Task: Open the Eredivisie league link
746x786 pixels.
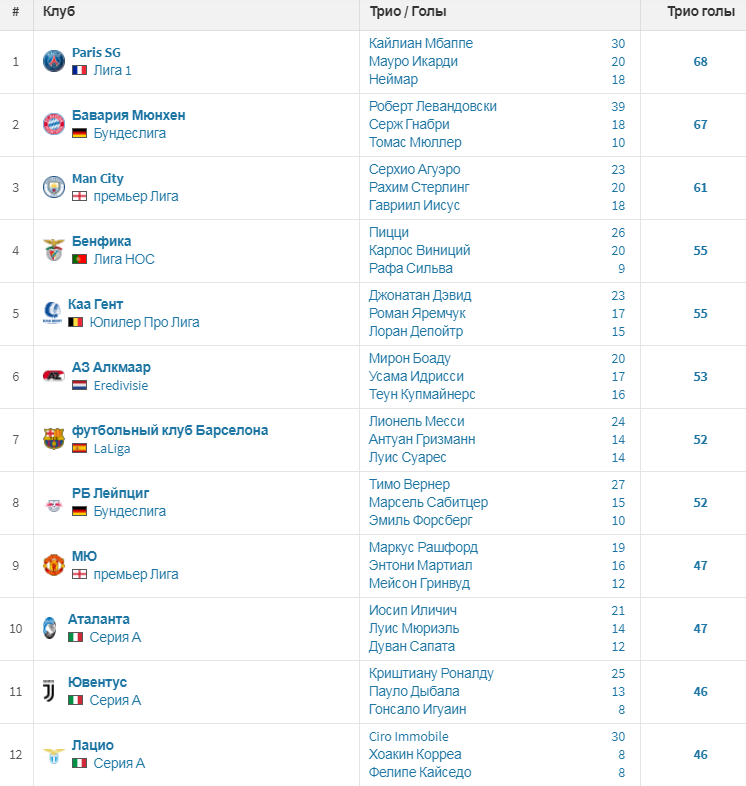Action: [x=121, y=385]
